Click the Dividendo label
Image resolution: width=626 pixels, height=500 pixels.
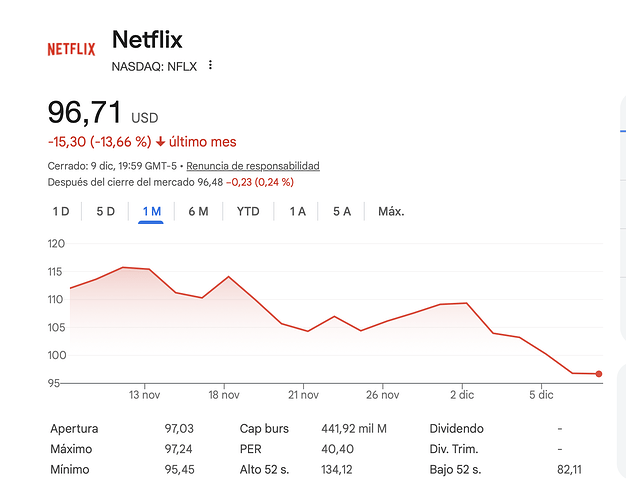(x=456, y=429)
